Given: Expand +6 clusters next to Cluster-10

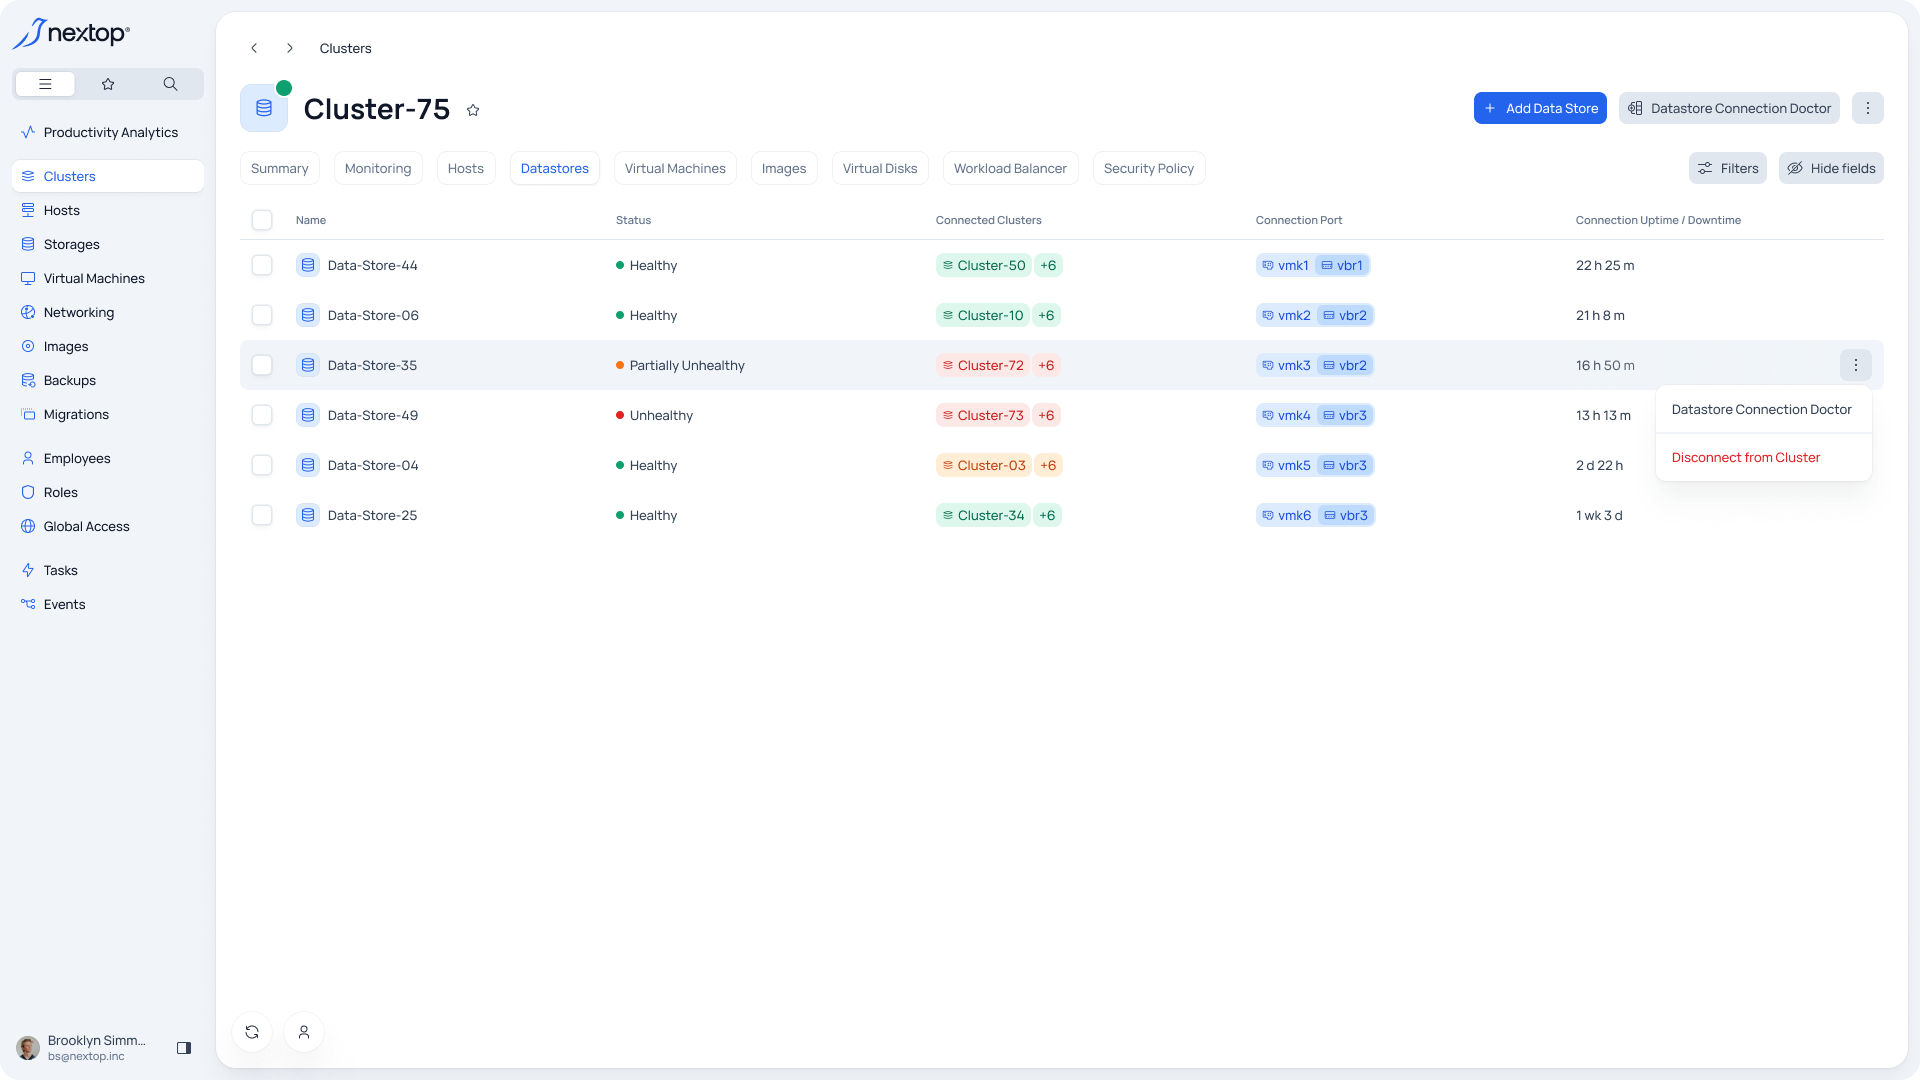Looking at the screenshot, I should (1046, 315).
